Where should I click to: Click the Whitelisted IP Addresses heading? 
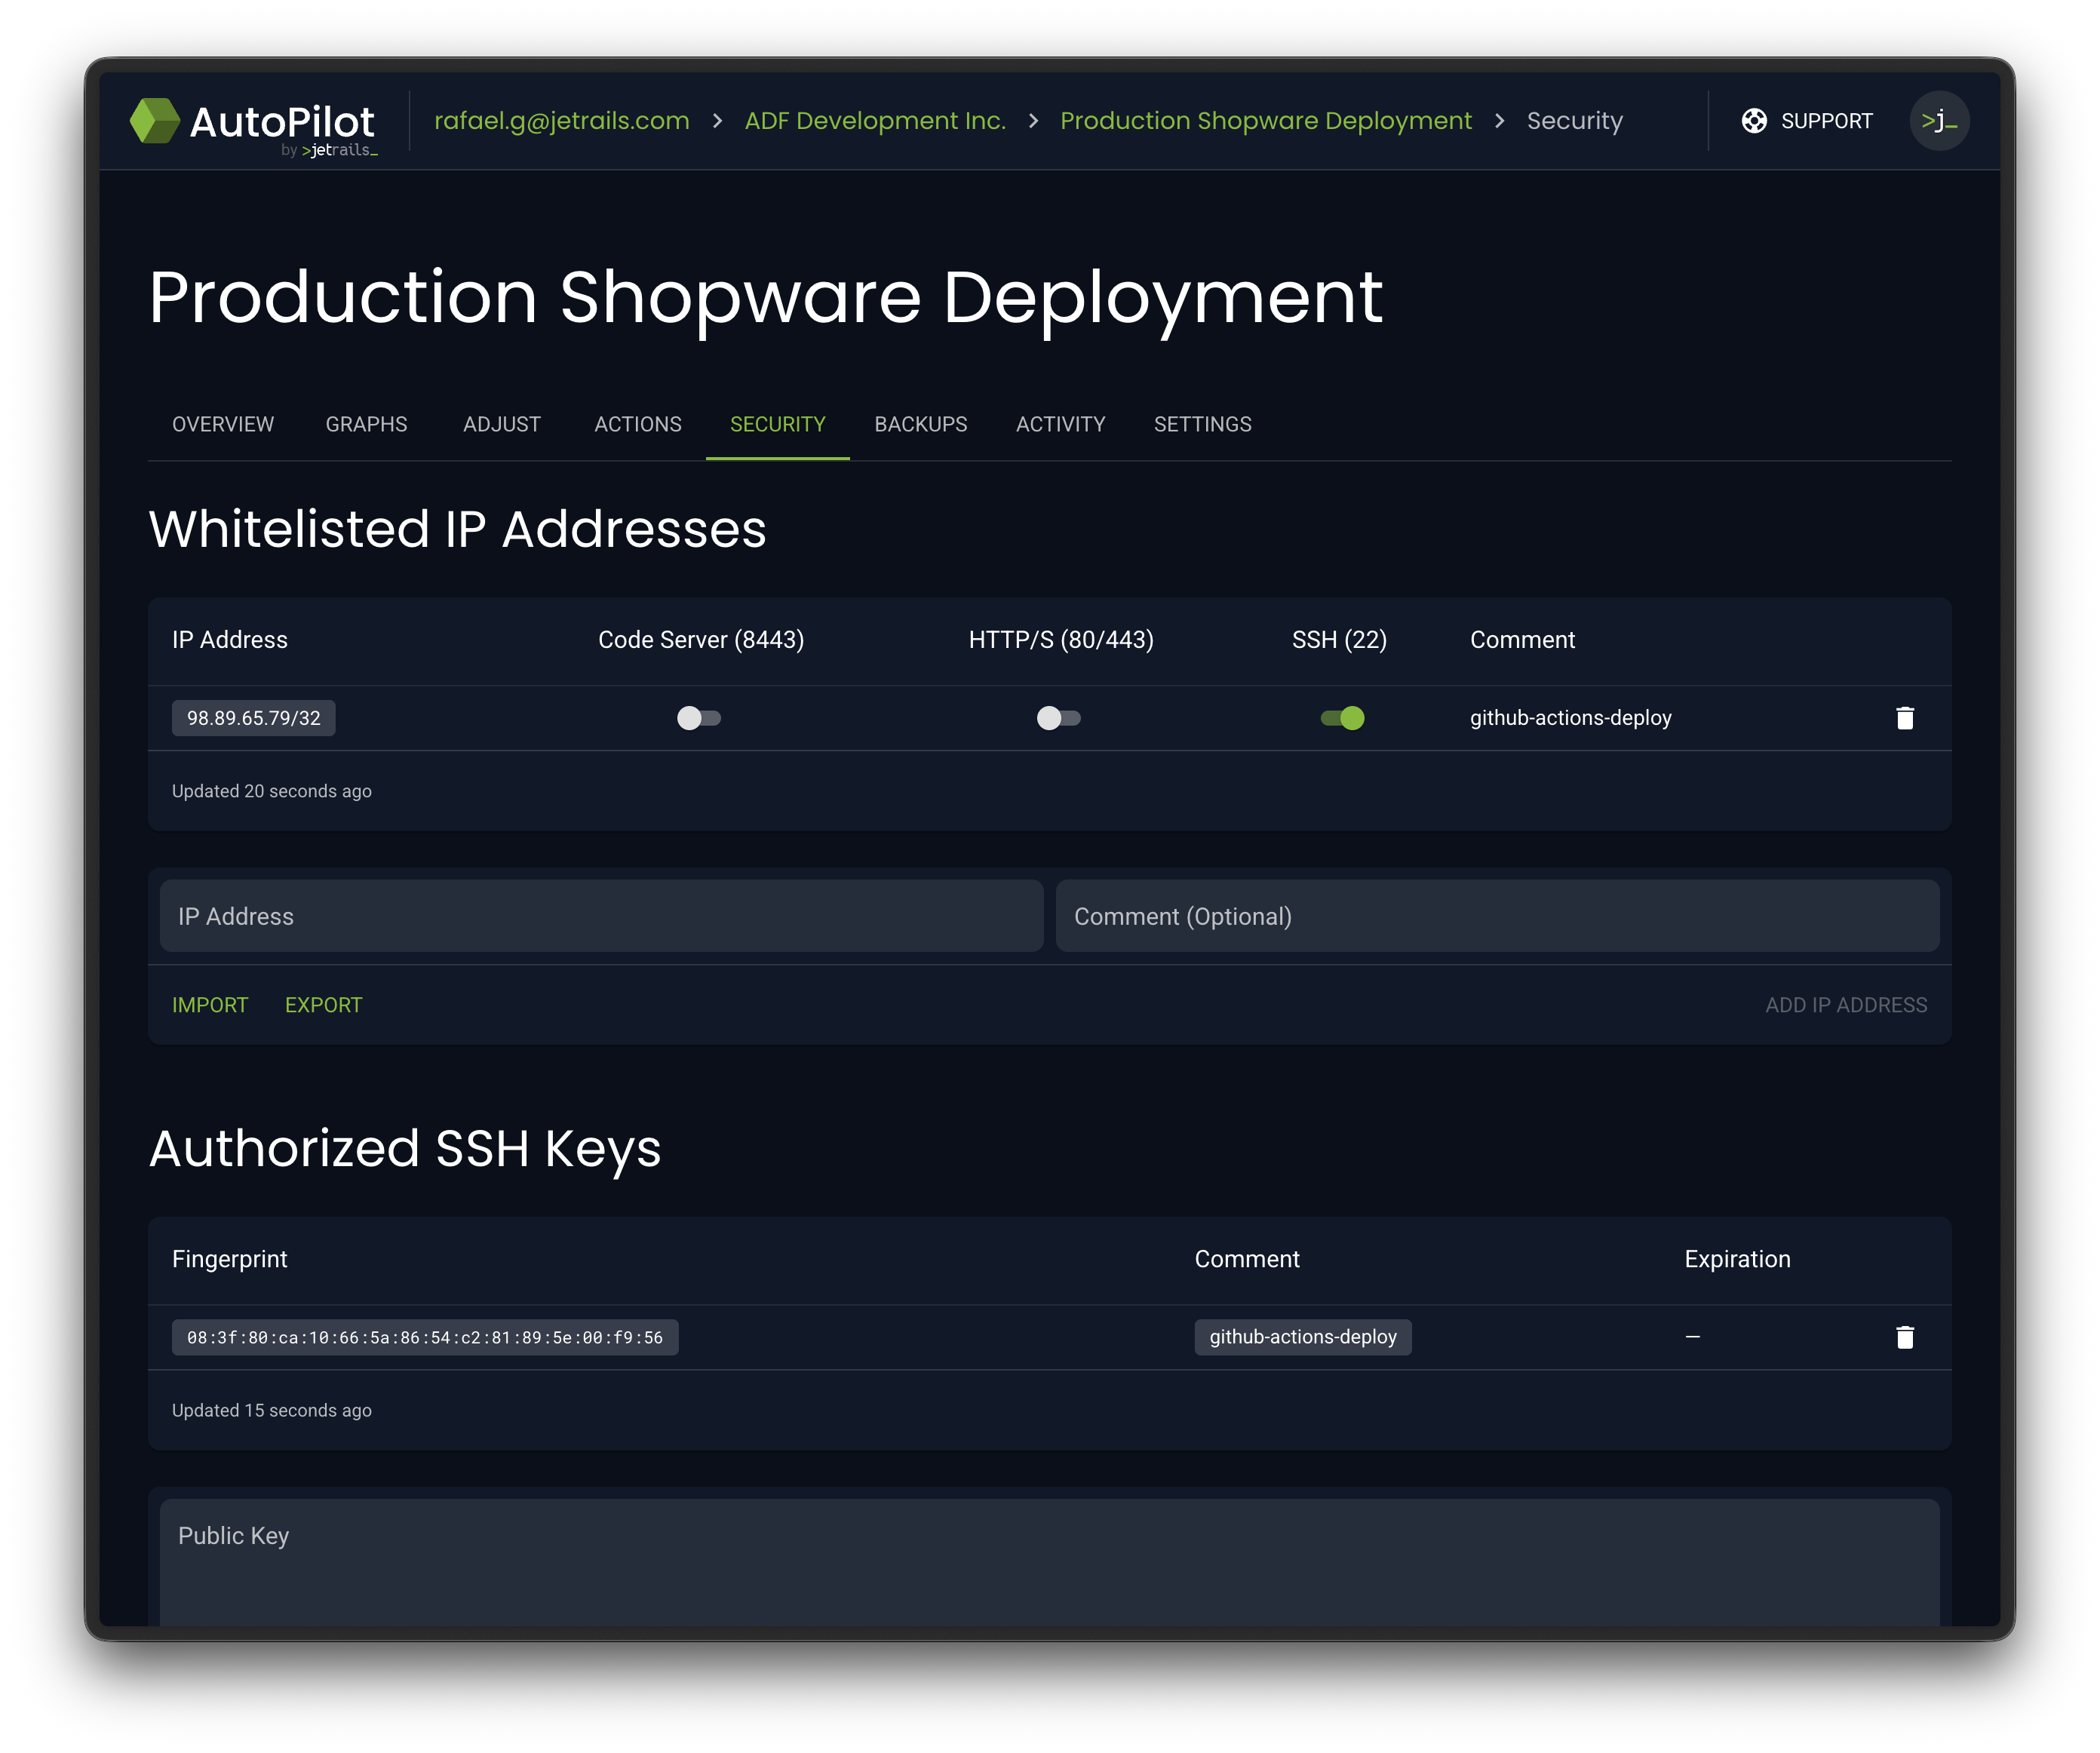(x=457, y=529)
